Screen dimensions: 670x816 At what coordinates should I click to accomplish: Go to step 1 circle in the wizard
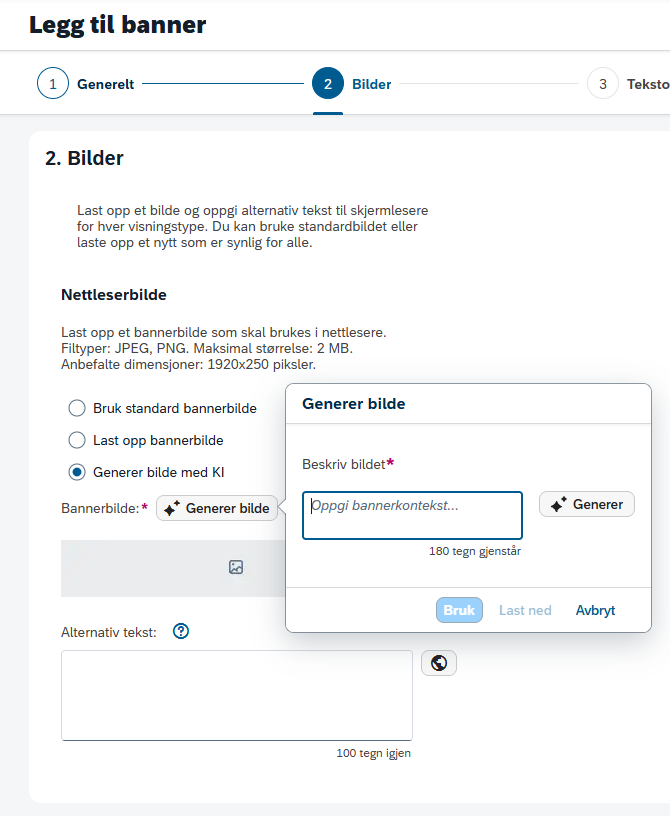pos(53,83)
